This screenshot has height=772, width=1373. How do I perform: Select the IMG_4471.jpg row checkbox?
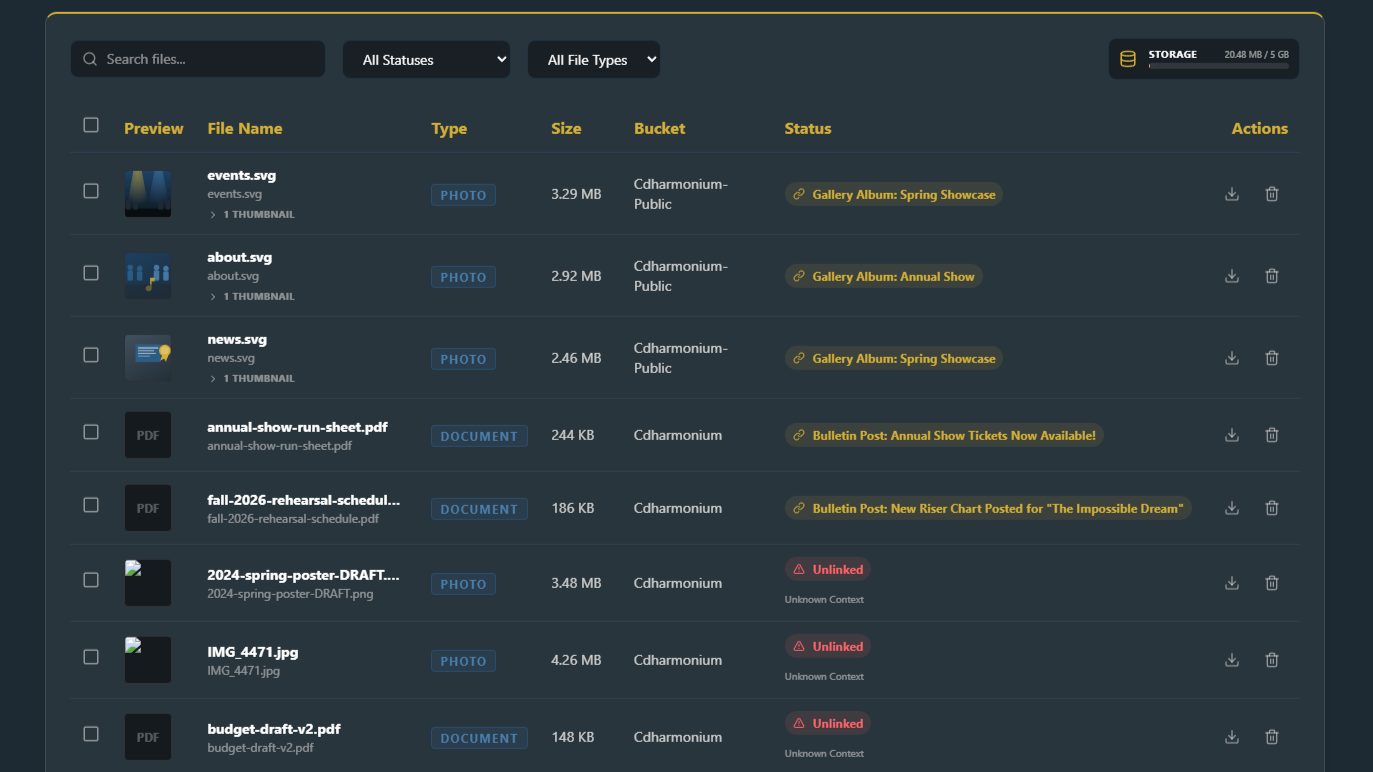(91, 657)
